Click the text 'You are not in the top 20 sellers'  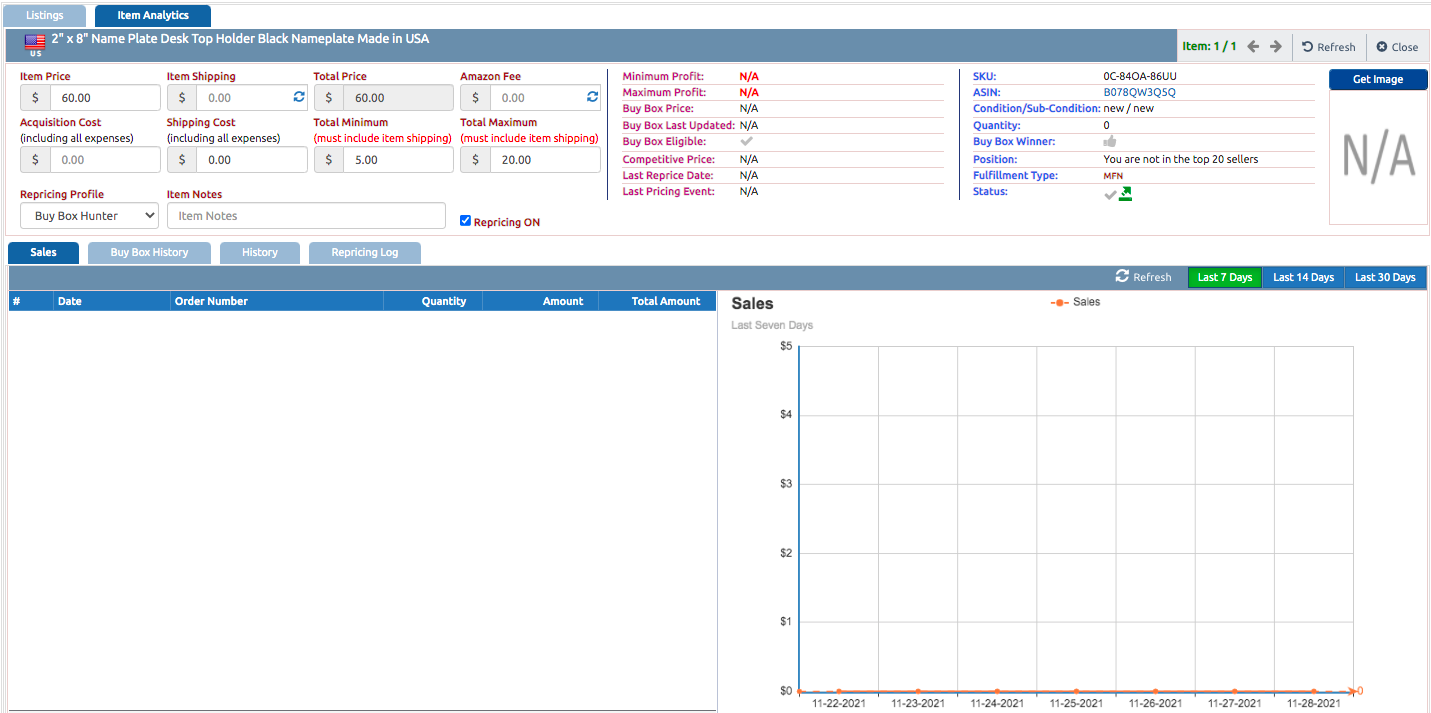click(x=1181, y=159)
